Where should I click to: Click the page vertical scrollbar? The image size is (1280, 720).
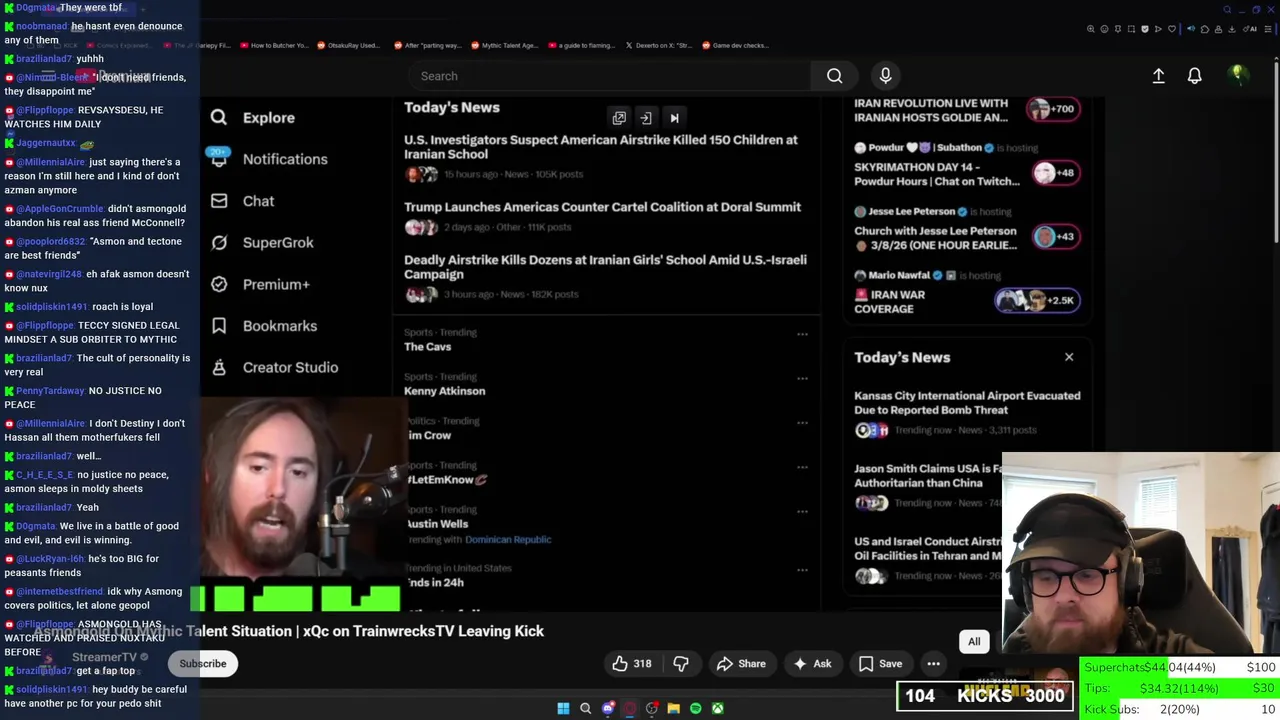coord(1276,150)
